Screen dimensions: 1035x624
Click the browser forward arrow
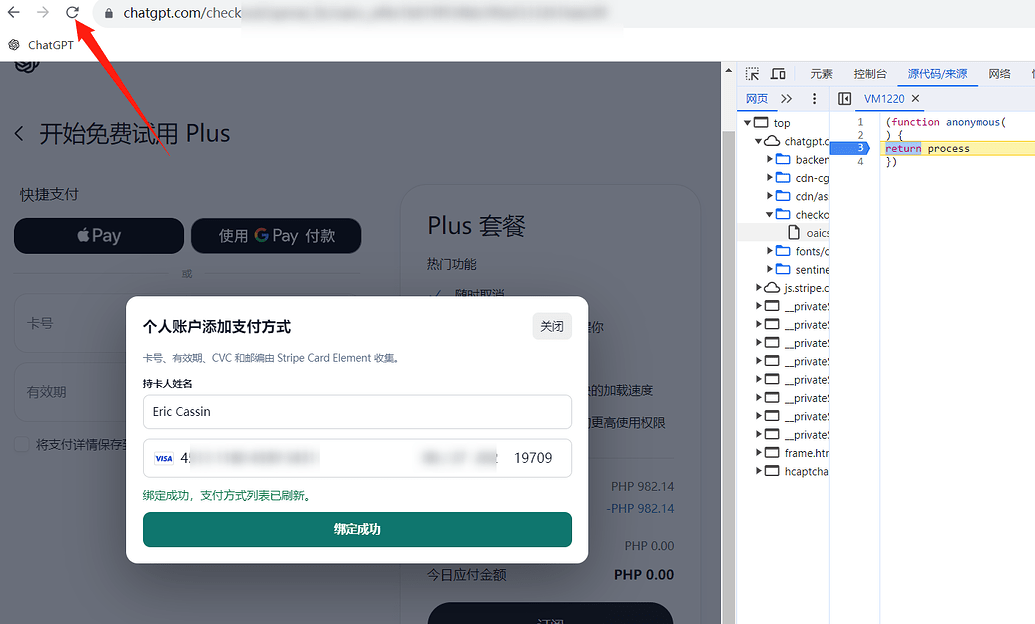point(43,13)
